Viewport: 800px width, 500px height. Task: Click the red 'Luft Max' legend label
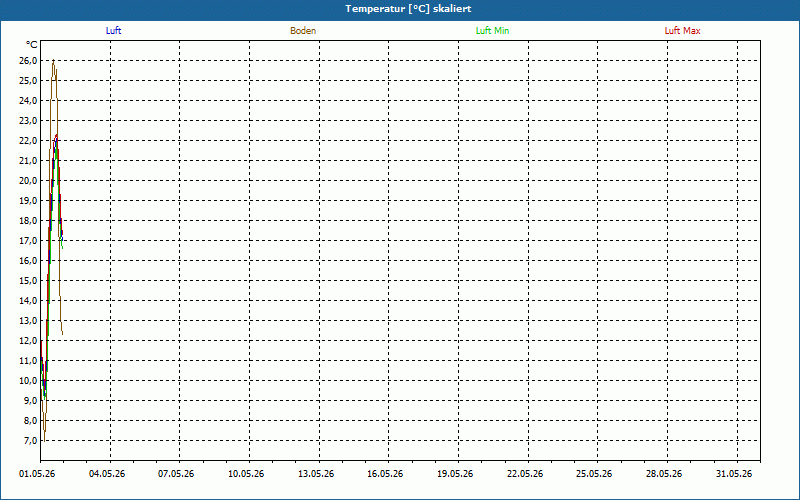coord(682,31)
